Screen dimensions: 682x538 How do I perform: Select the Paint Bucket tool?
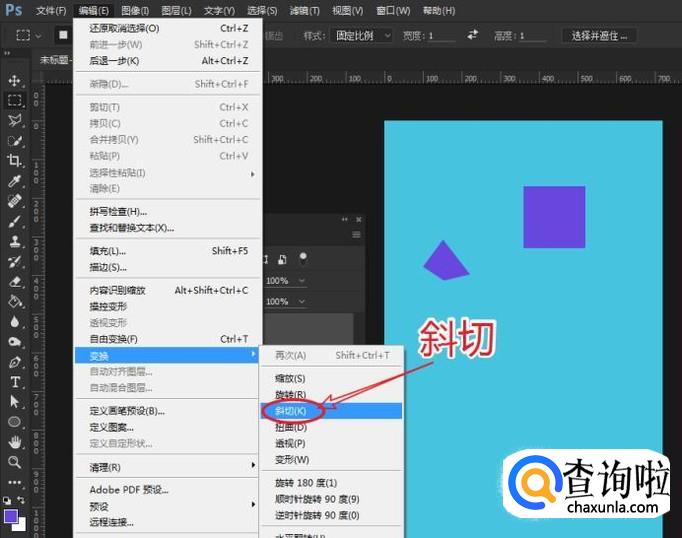(x=15, y=301)
